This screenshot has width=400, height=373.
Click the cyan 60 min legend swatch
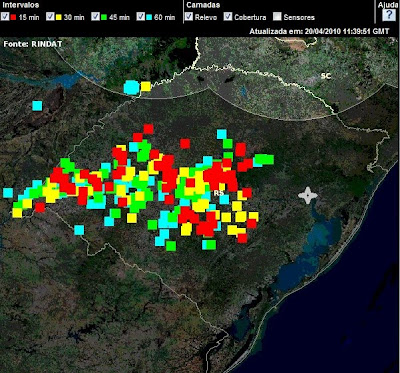[x=150, y=17]
